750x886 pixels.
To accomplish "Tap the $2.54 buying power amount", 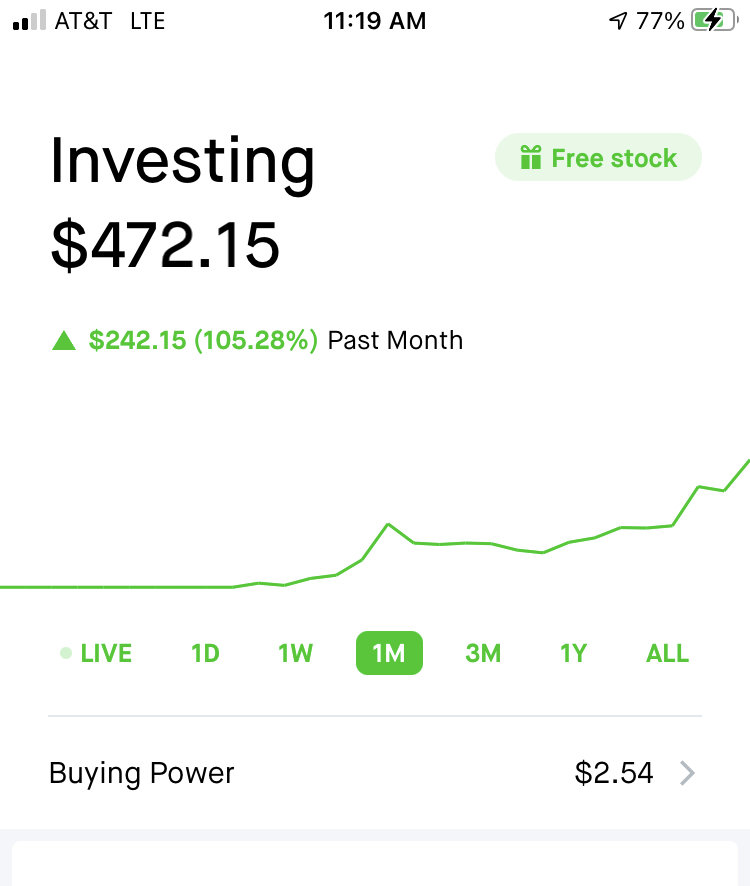I will (x=614, y=773).
